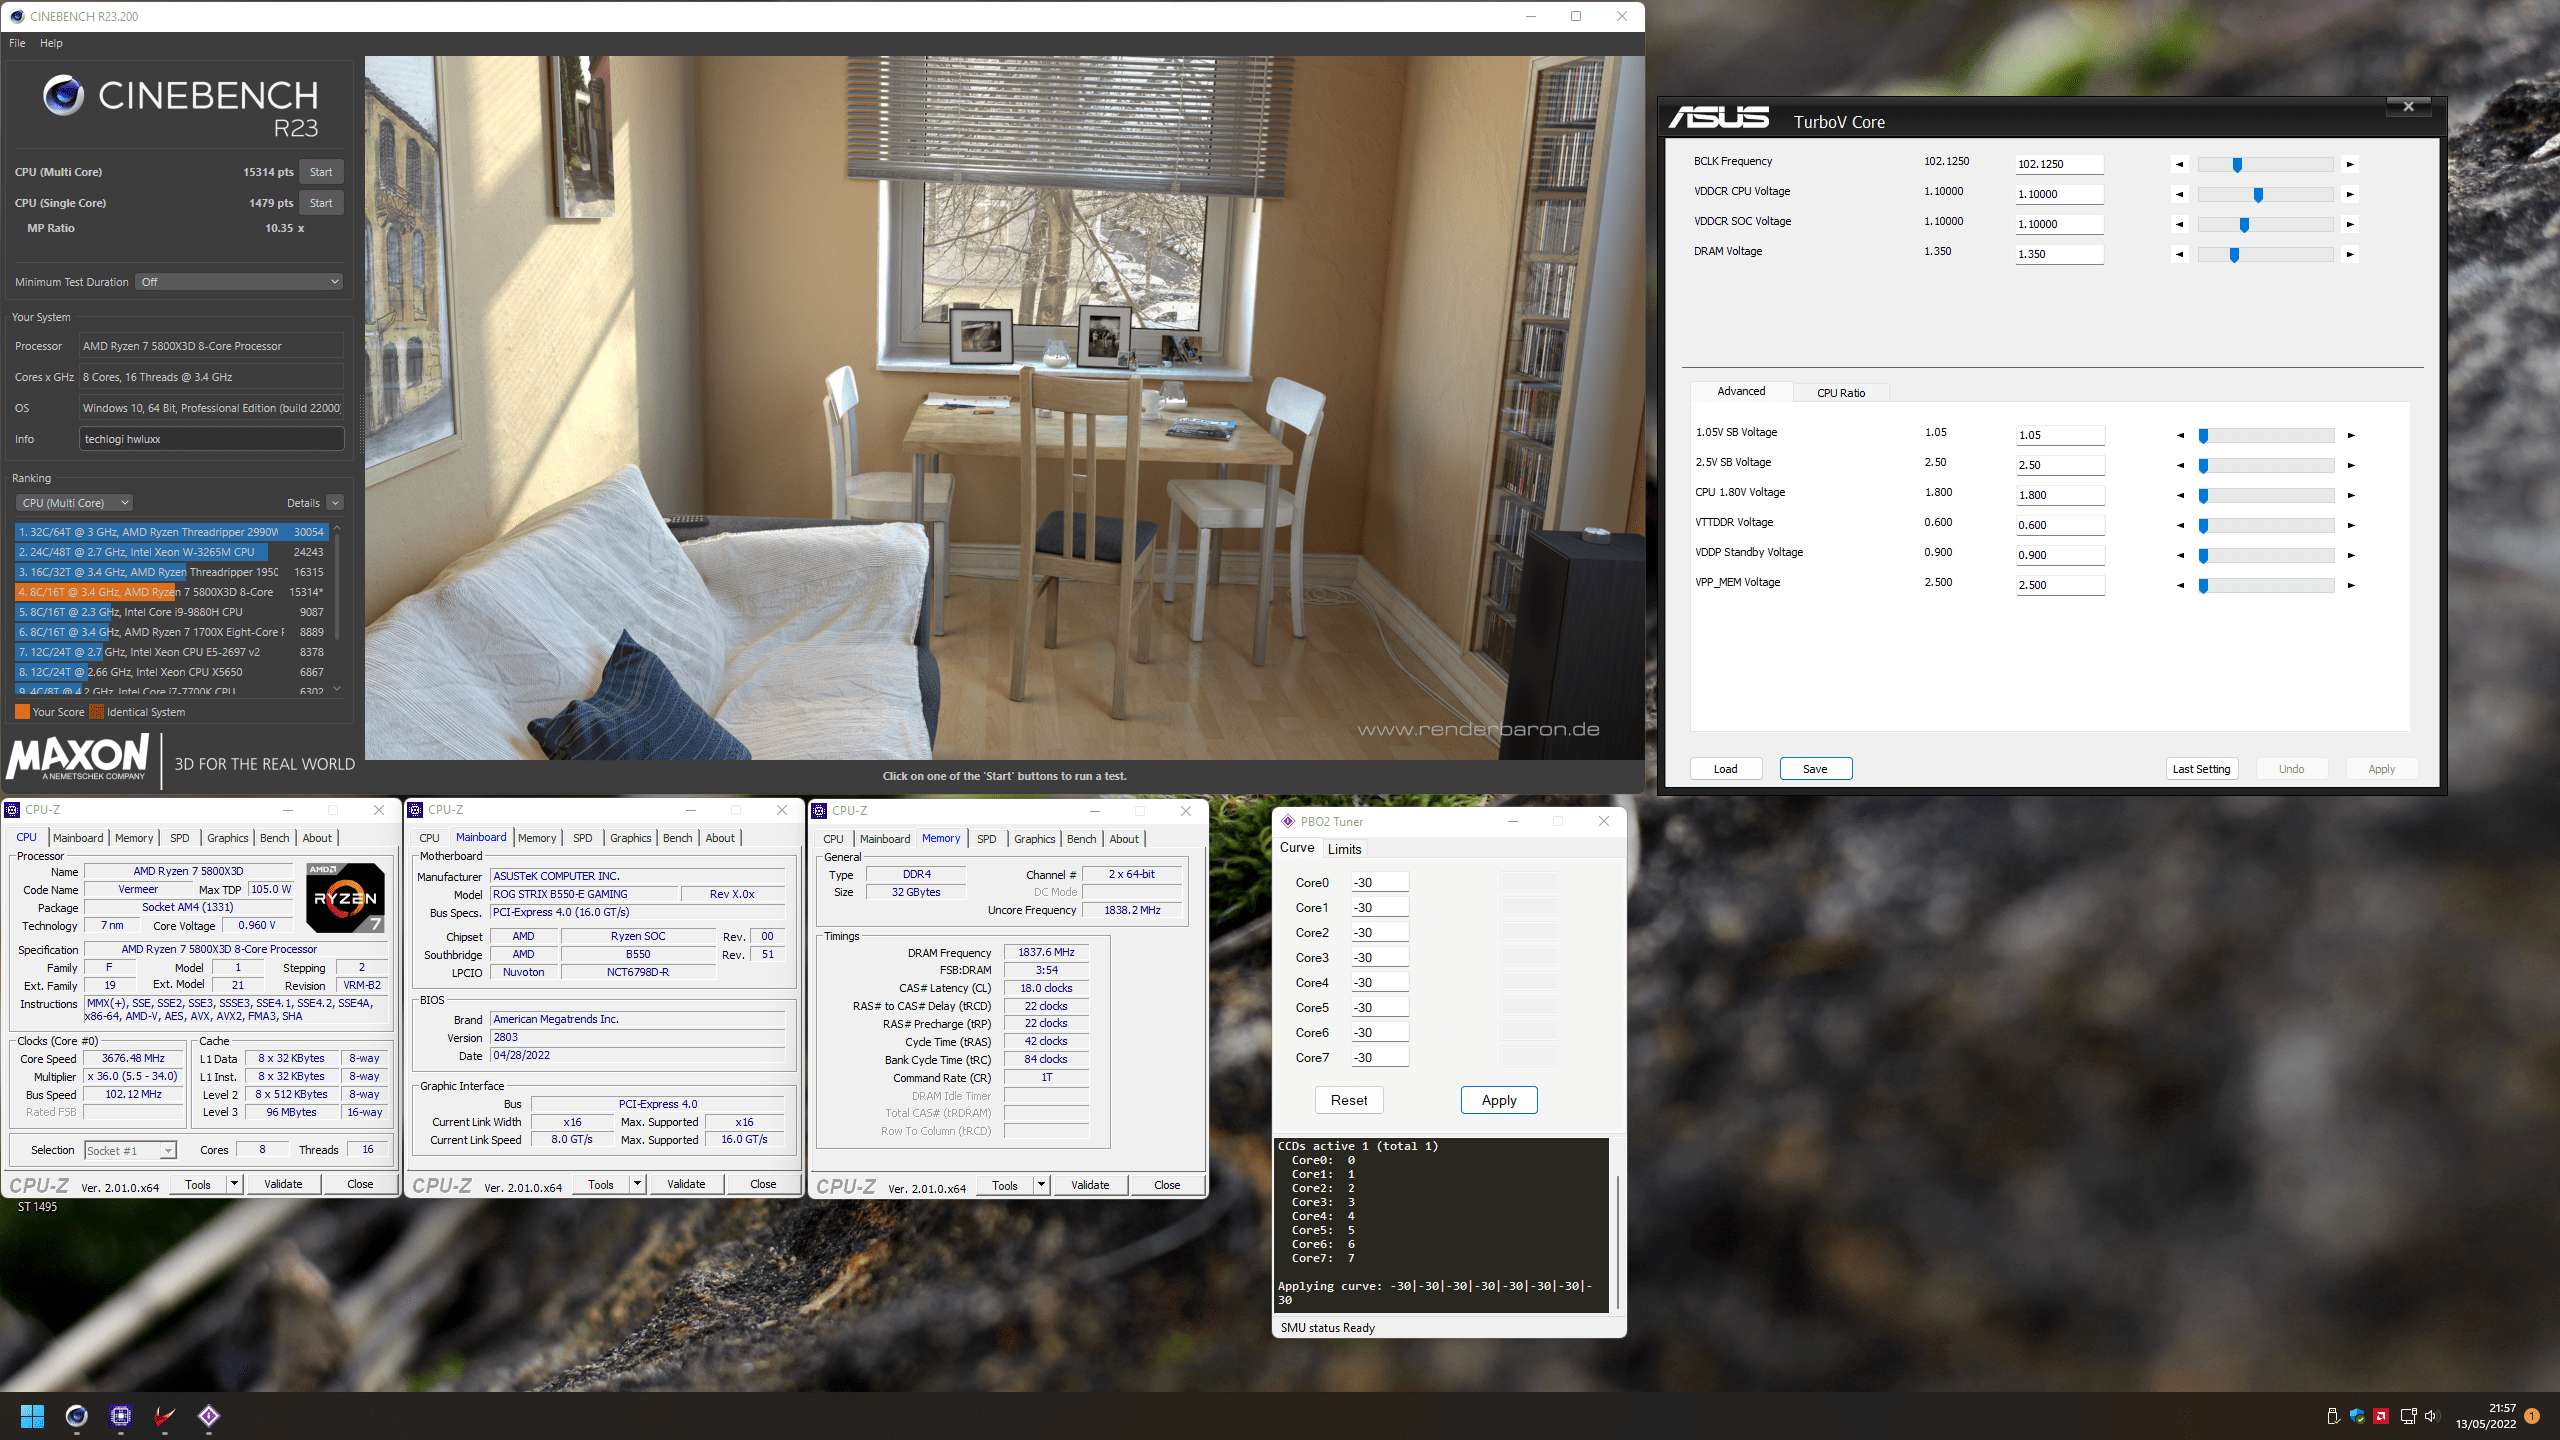The width and height of the screenshot is (2560, 1440).
Task: Start the CPU (Multi Core) test
Action: point(320,172)
